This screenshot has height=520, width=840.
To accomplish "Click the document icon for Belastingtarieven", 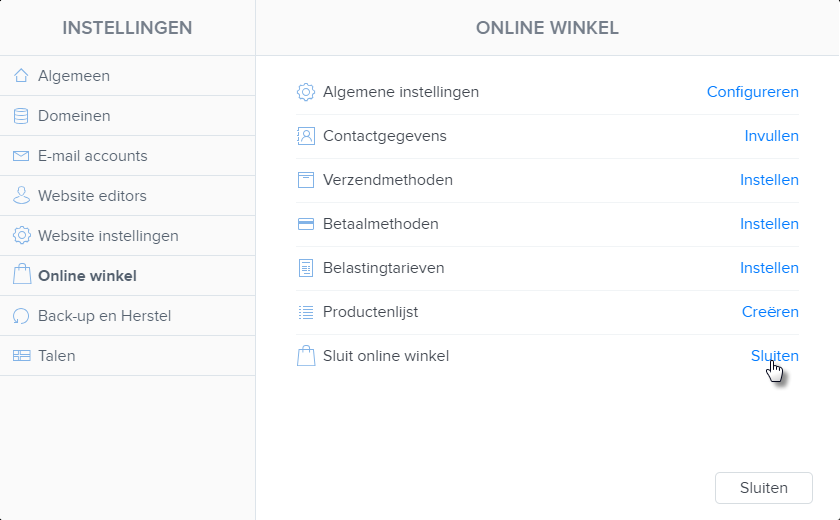I will point(306,268).
